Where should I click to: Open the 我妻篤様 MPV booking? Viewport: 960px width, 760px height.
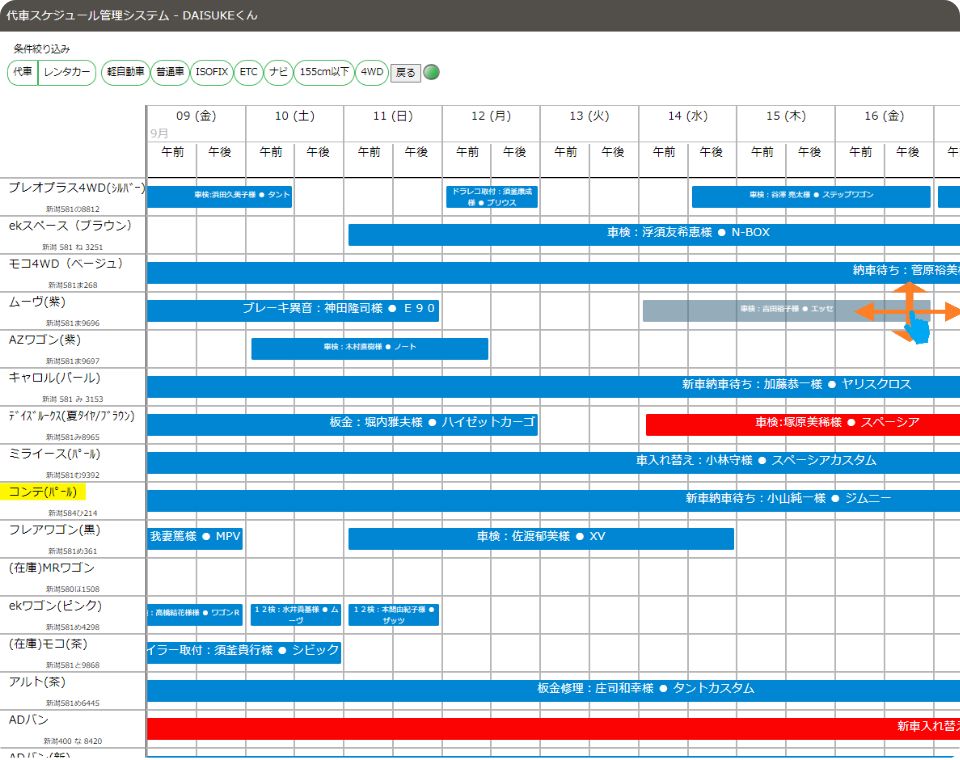195,538
